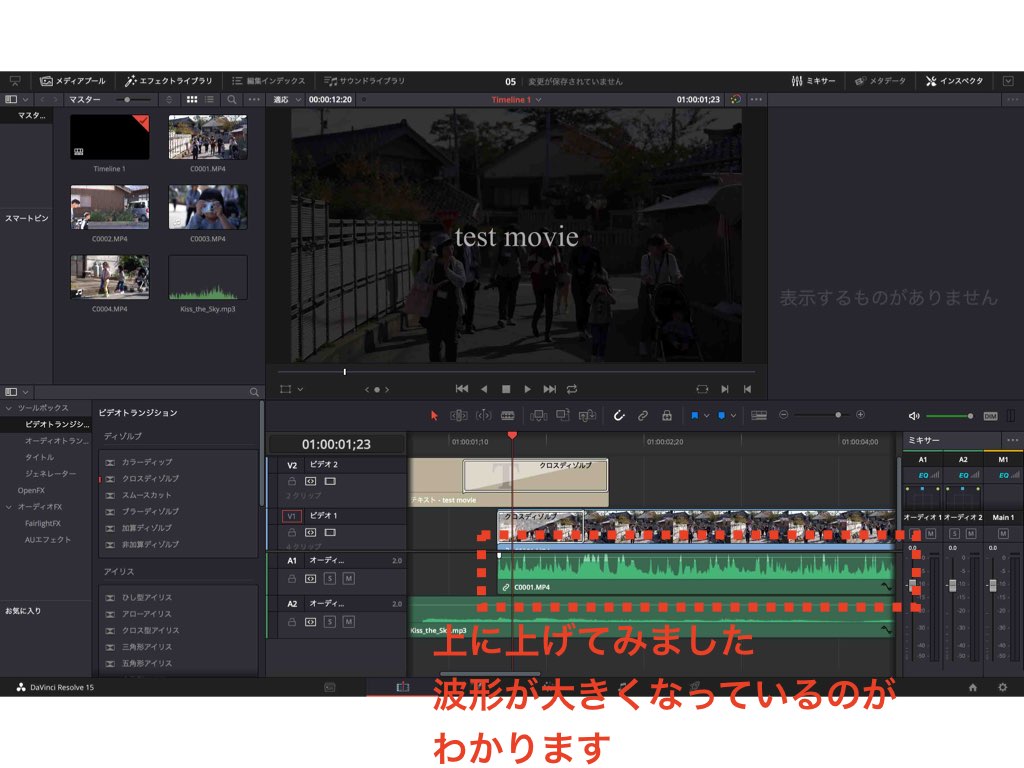1024x768 pixels.
Task: Mute the A2 audio track in timeline
Action: [349, 622]
